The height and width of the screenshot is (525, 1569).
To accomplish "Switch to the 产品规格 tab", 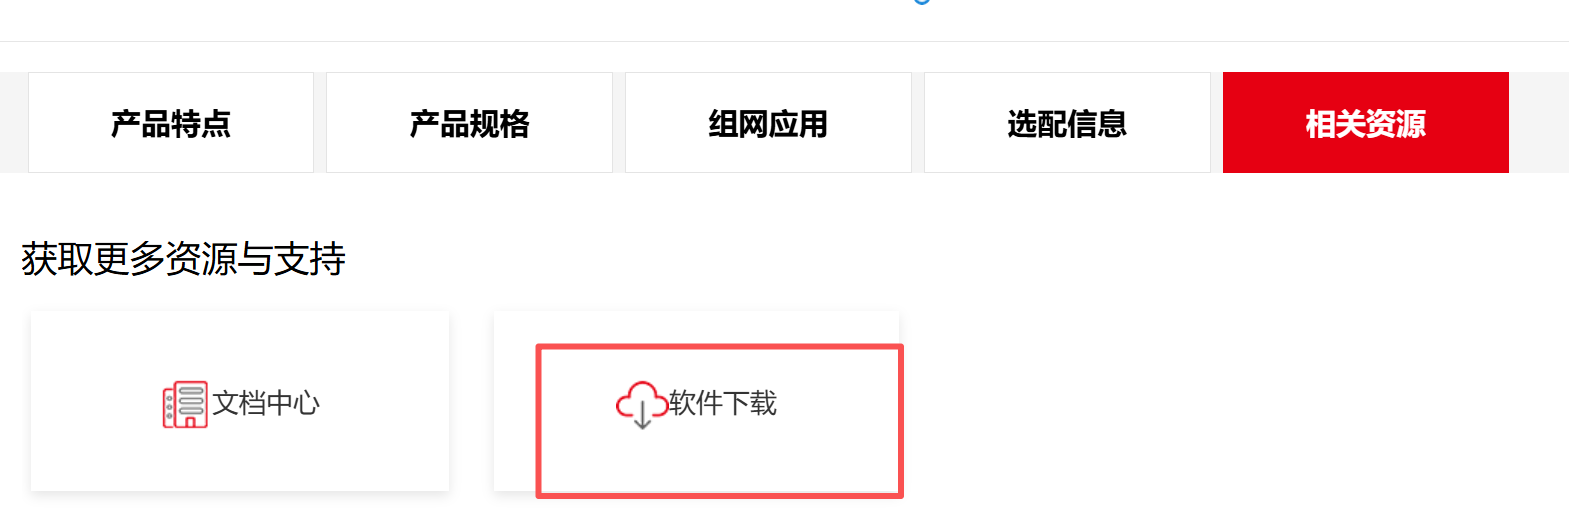I will coord(469,123).
